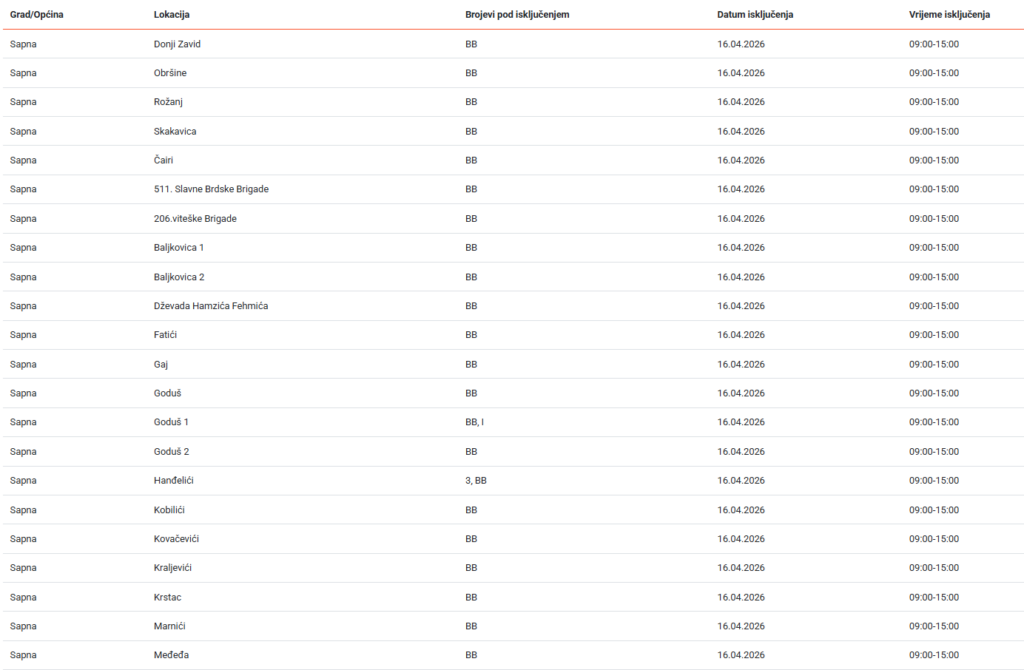Click the Dževada Hamzića Fehmića entry
1024x670 pixels.
(211, 306)
